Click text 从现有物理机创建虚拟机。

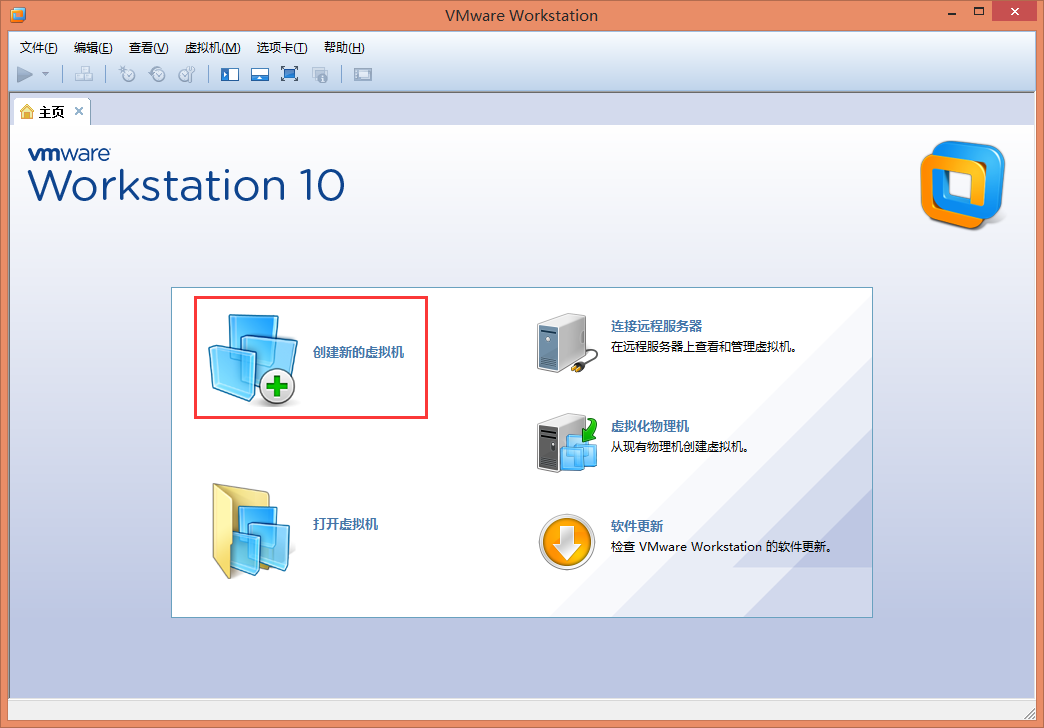tap(680, 447)
